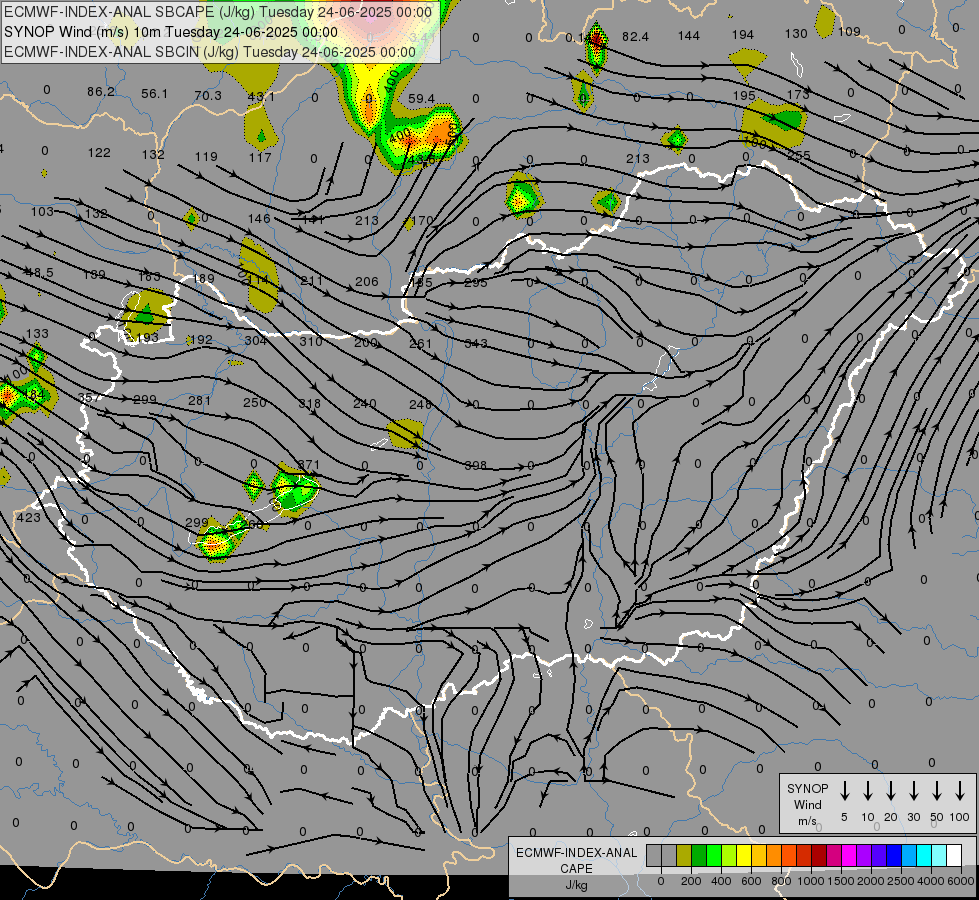Click the SBCIN title line in header box
The image size is (979, 900).
[x=210, y=52]
